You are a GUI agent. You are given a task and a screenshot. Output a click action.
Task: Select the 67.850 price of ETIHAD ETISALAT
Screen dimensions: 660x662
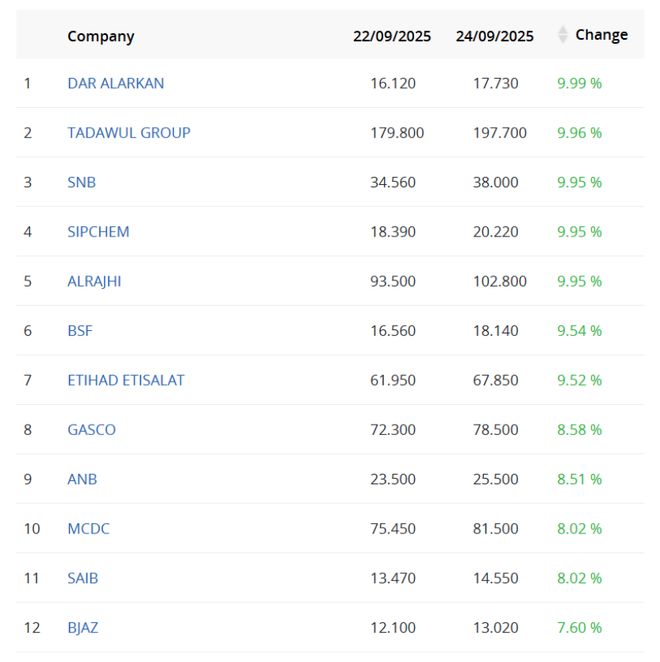(495, 380)
